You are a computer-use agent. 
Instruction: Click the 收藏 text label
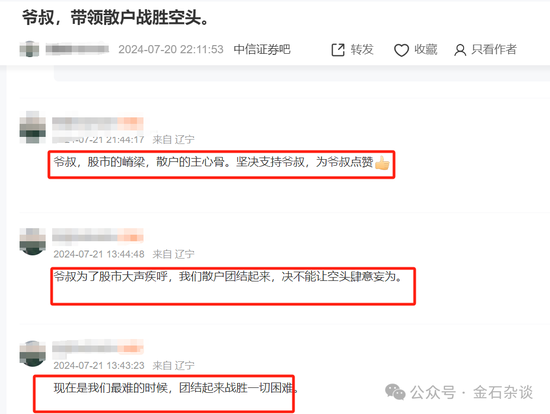pyautogui.click(x=426, y=49)
